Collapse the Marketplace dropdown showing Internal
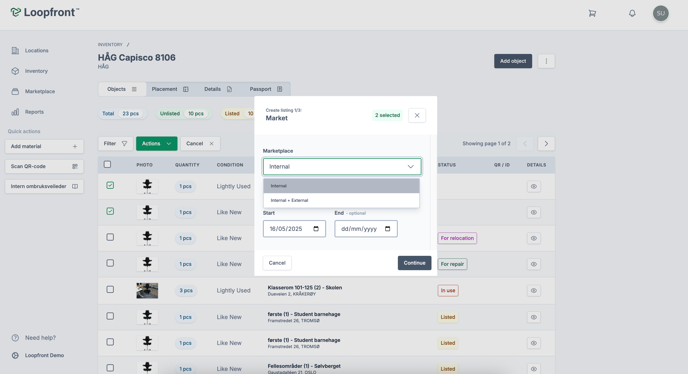 tap(342, 166)
